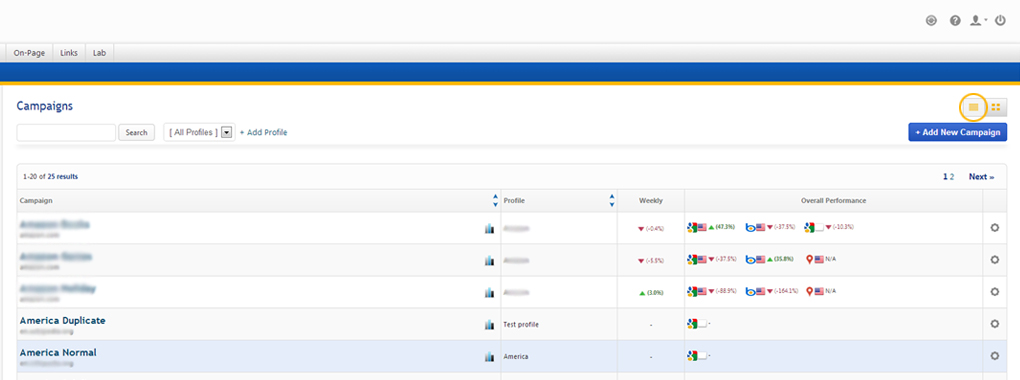Open the Links tab
The height and width of the screenshot is (380, 1020).
click(69, 53)
